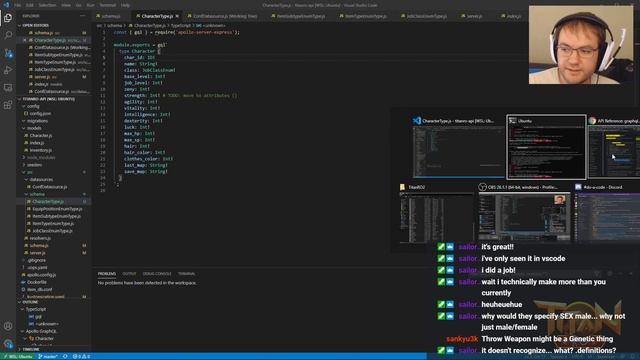Screen dimensions: 640x360
Task: Click the synchronize changes status icon
Action: pos(65,357)
